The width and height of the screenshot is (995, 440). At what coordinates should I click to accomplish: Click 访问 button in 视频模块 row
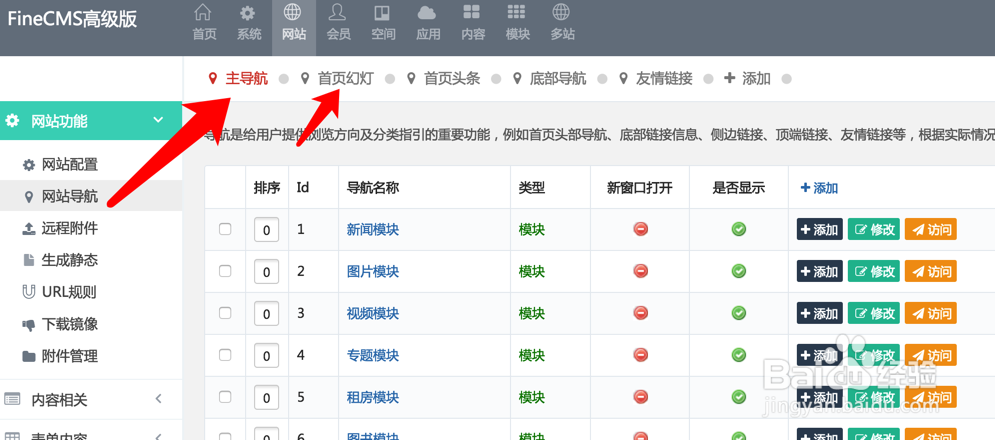(x=931, y=313)
